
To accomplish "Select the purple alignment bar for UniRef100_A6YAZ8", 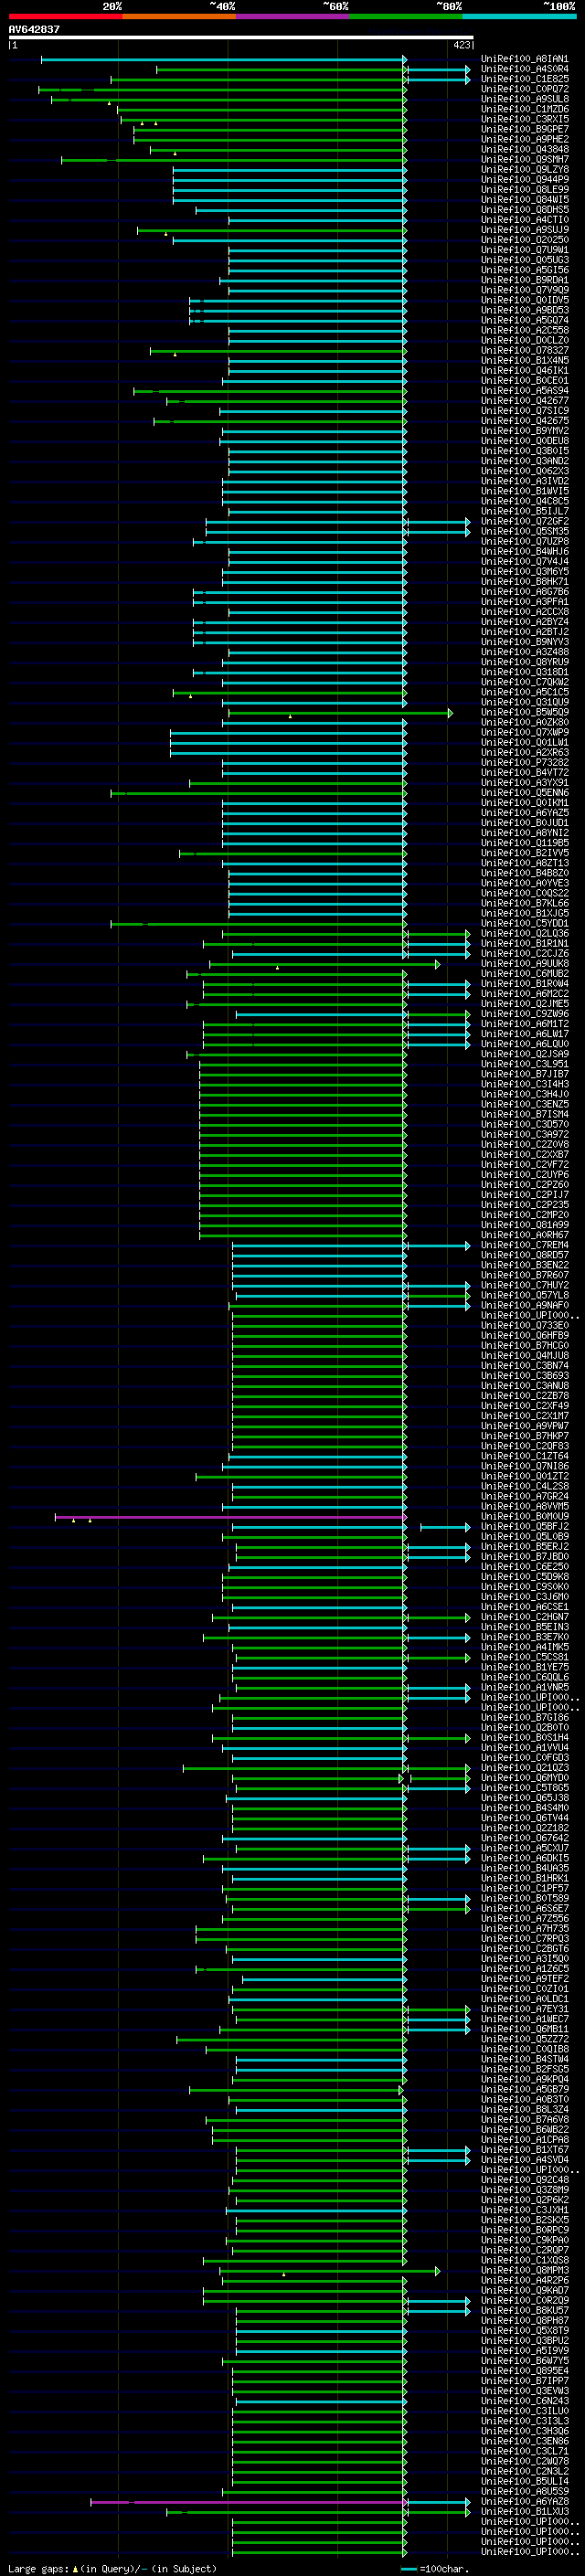I will 248,2502.
